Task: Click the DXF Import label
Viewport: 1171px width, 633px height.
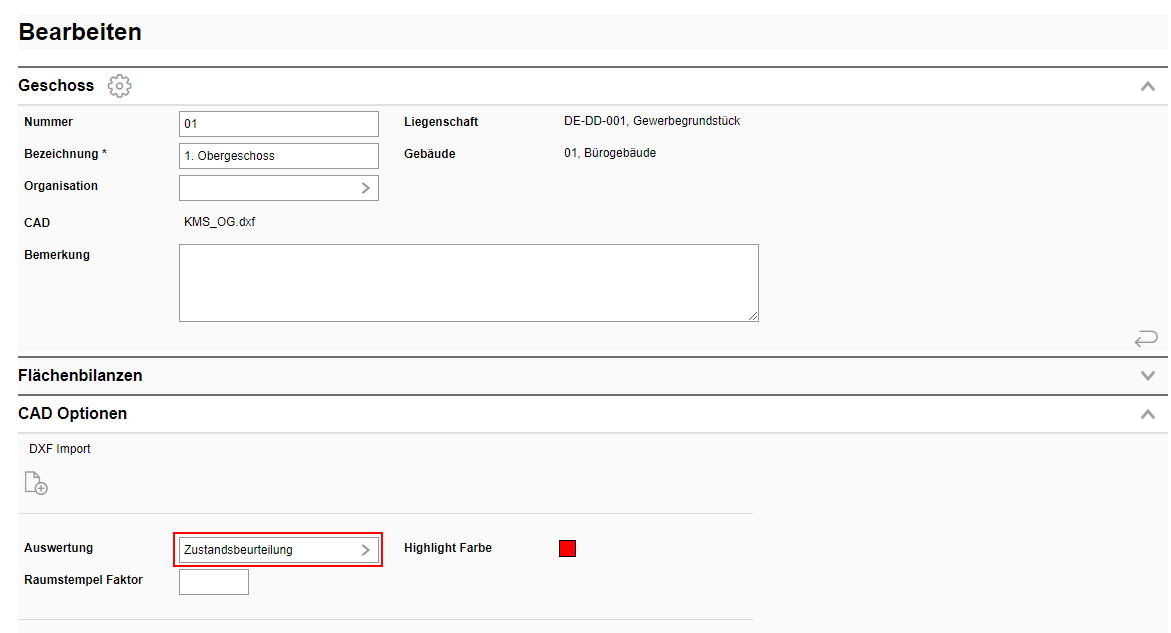Action: pyautogui.click(x=59, y=448)
